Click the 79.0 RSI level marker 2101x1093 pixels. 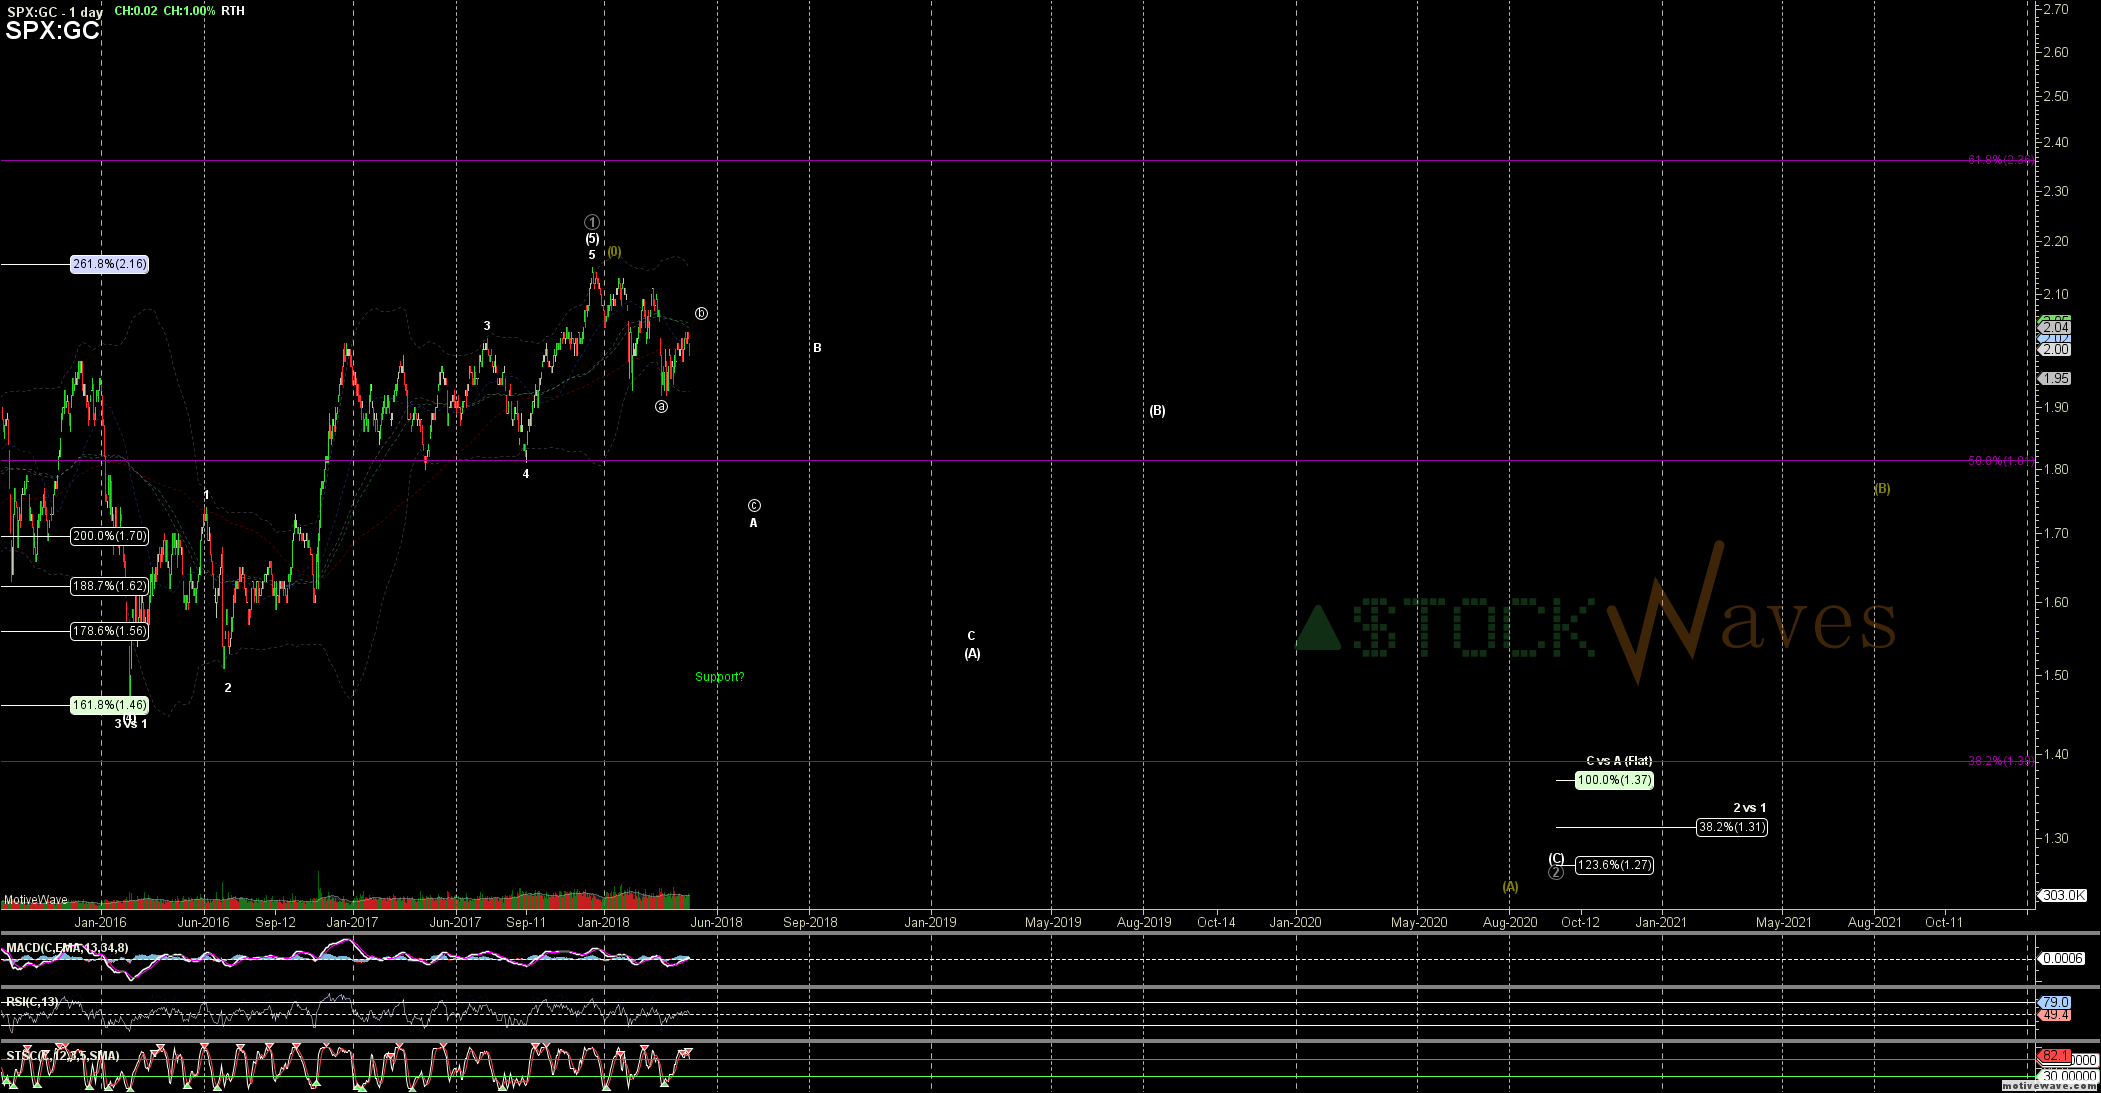pyautogui.click(x=2055, y=1002)
